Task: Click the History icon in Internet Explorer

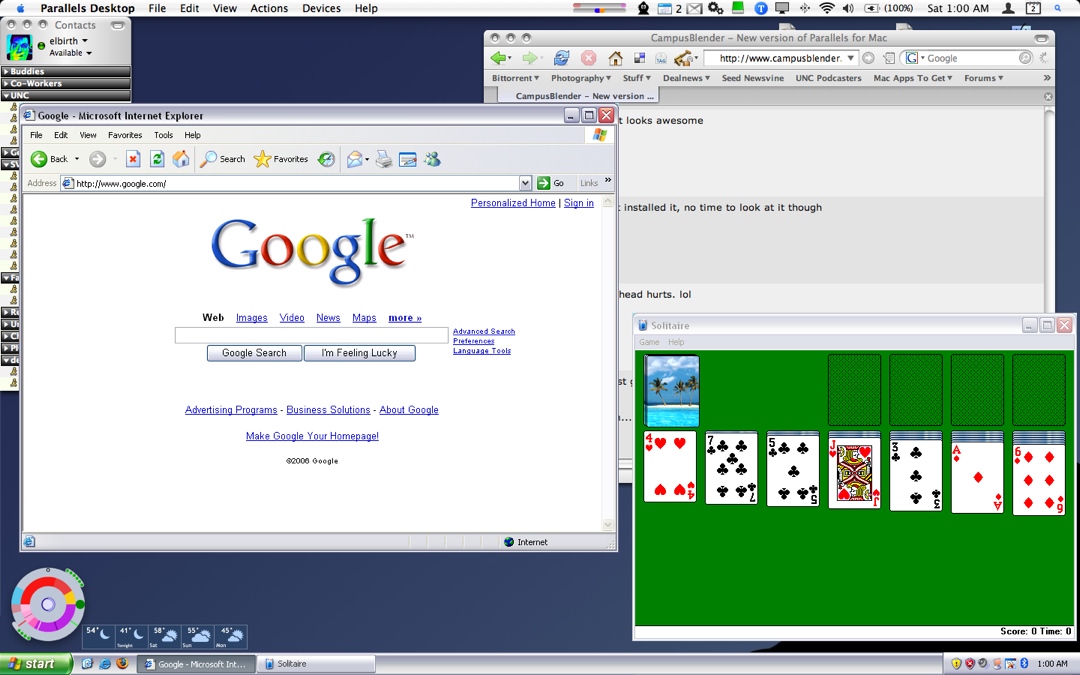Action: pos(326,159)
